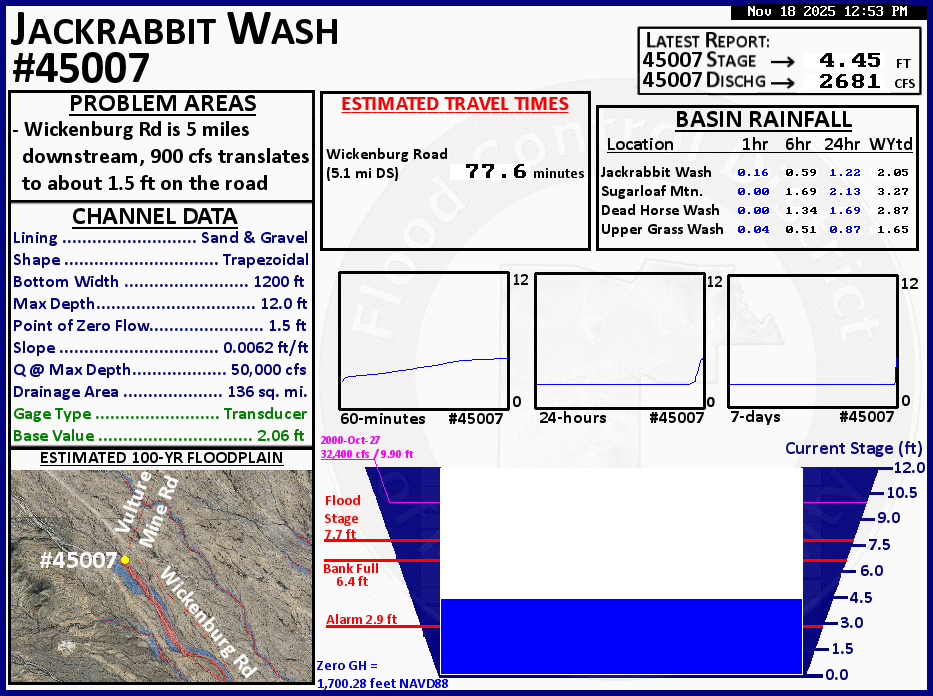933x696 pixels.
Task: Click the blue current stage fill in the channel diagram
Action: point(620,635)
